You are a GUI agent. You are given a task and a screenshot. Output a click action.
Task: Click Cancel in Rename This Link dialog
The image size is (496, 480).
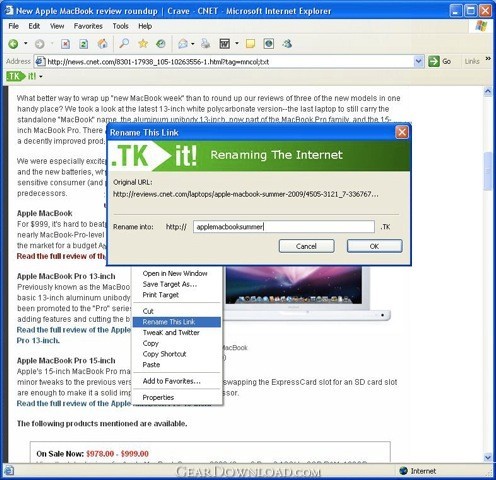[x=306, y=246]
